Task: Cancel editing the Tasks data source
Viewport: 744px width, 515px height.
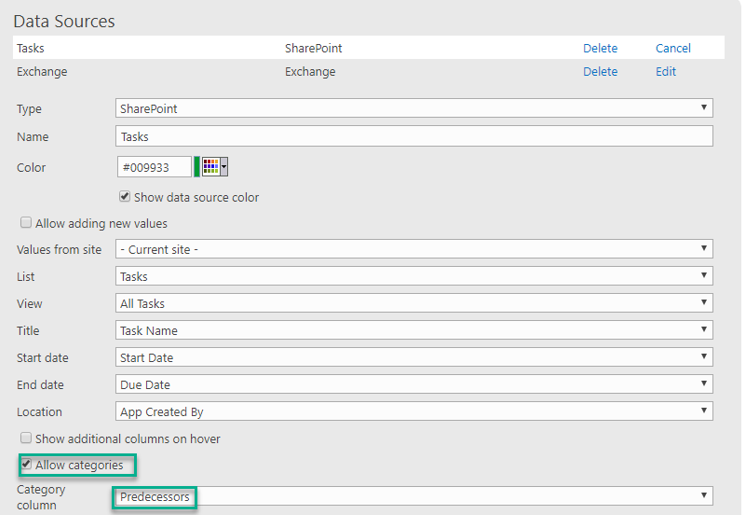Action: [x=673, y=48]
